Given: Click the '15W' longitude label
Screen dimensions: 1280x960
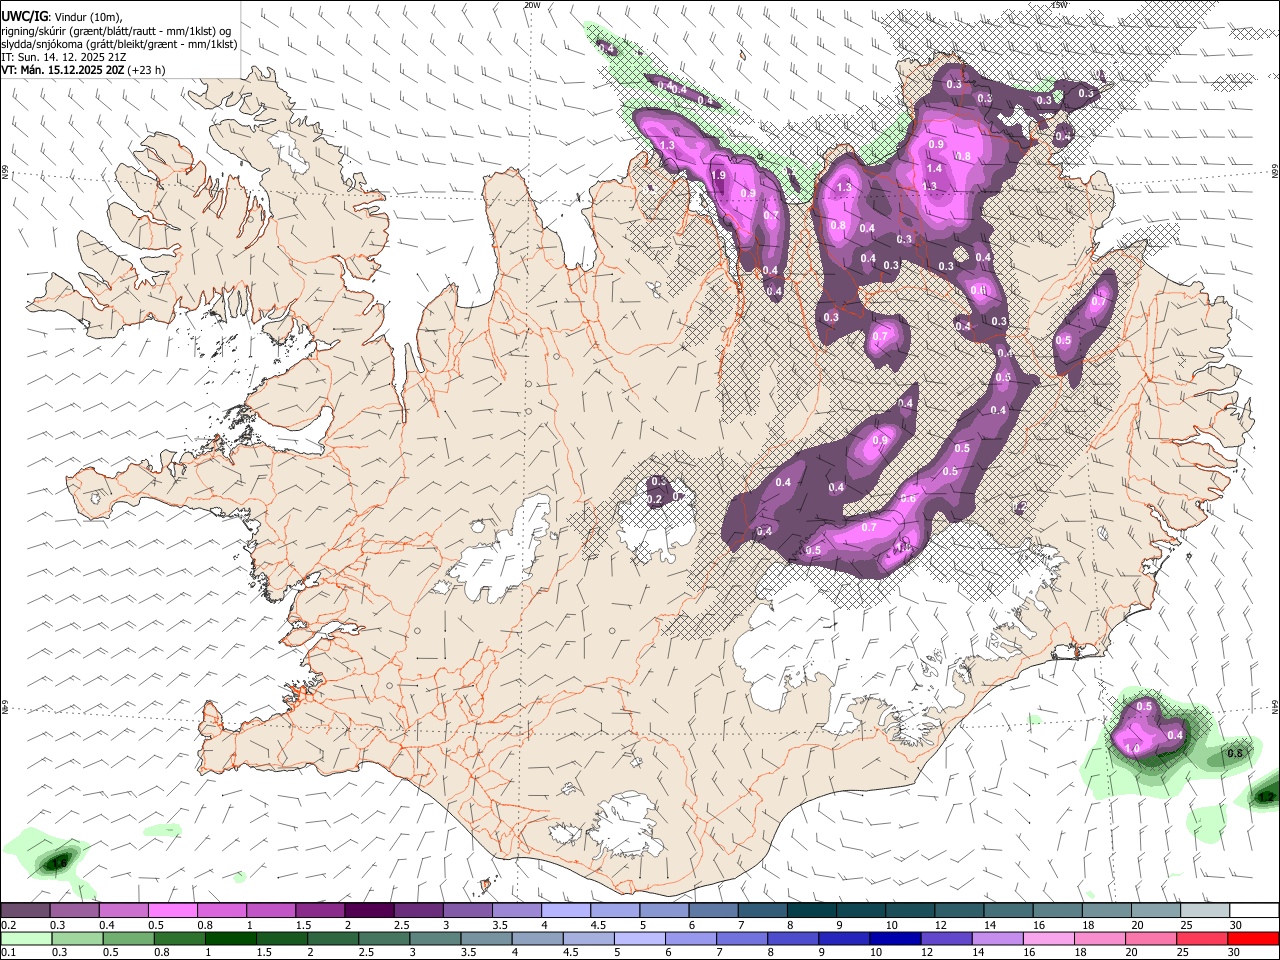Looking at the screenshot, I should pyautogui.click(x=1058, y=5).
